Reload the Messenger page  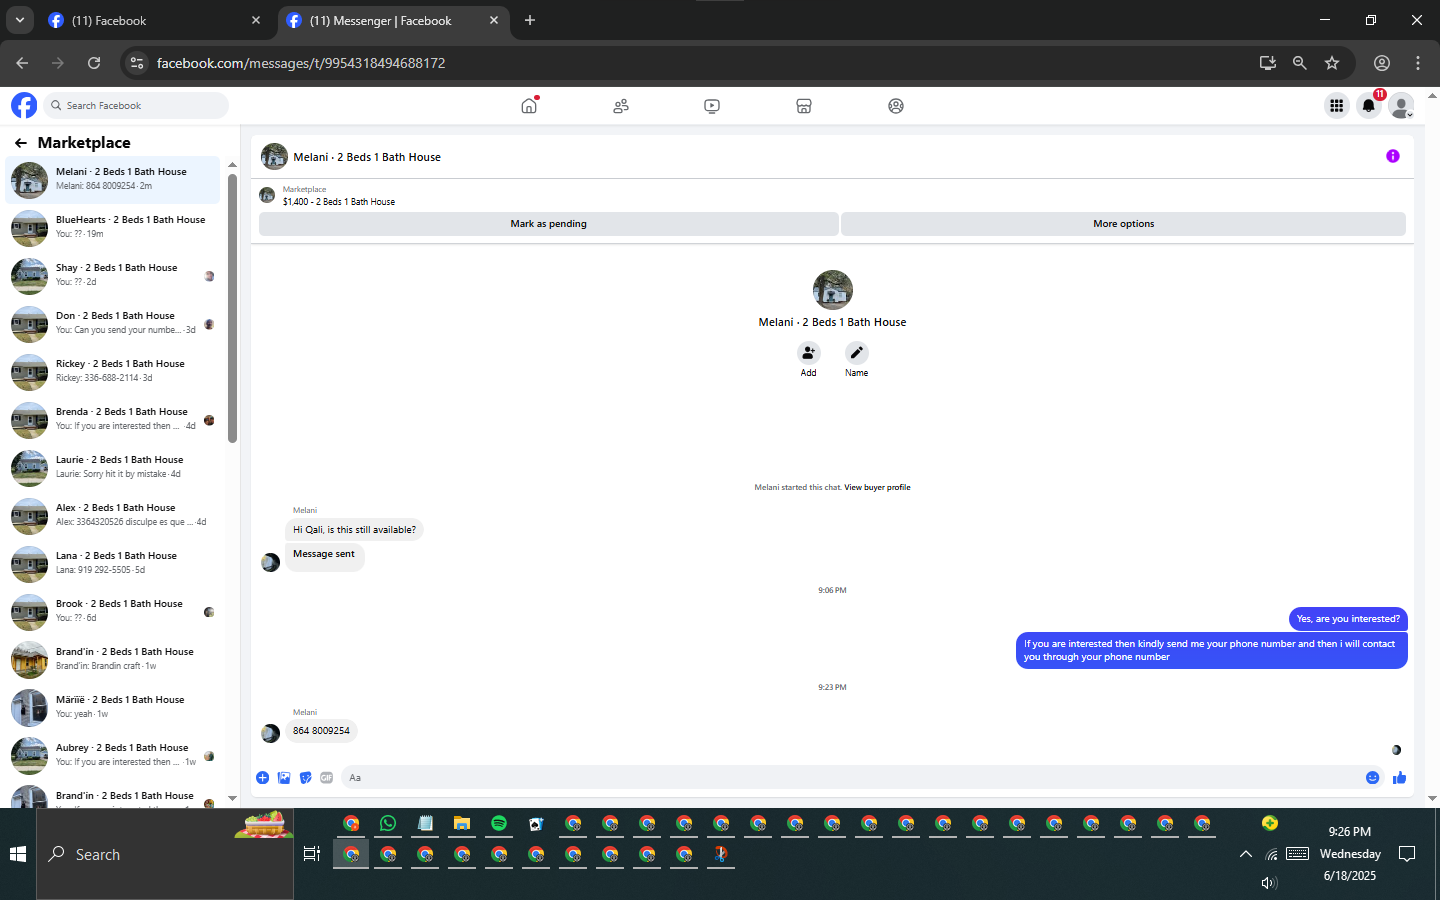click(x=94, y=63)
